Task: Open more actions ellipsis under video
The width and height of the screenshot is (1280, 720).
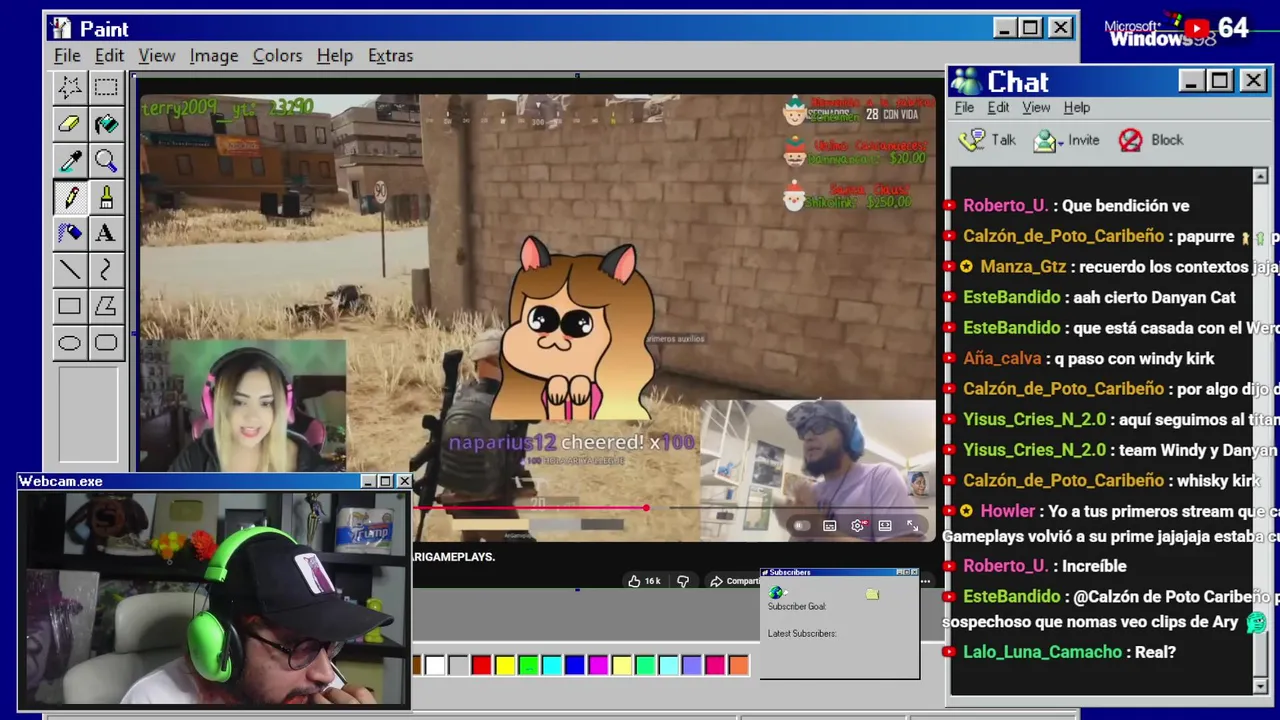Action: click(x=925, y=581)
